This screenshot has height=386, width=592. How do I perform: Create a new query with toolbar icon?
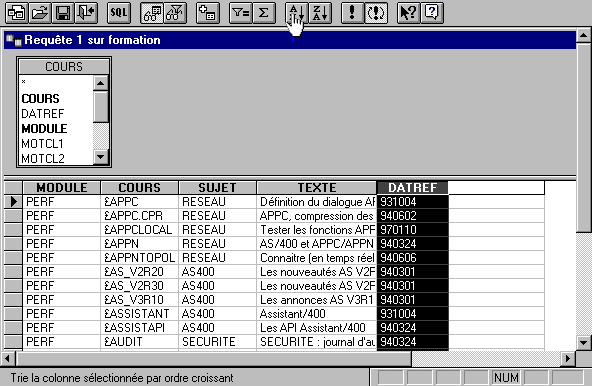(17, 13)
